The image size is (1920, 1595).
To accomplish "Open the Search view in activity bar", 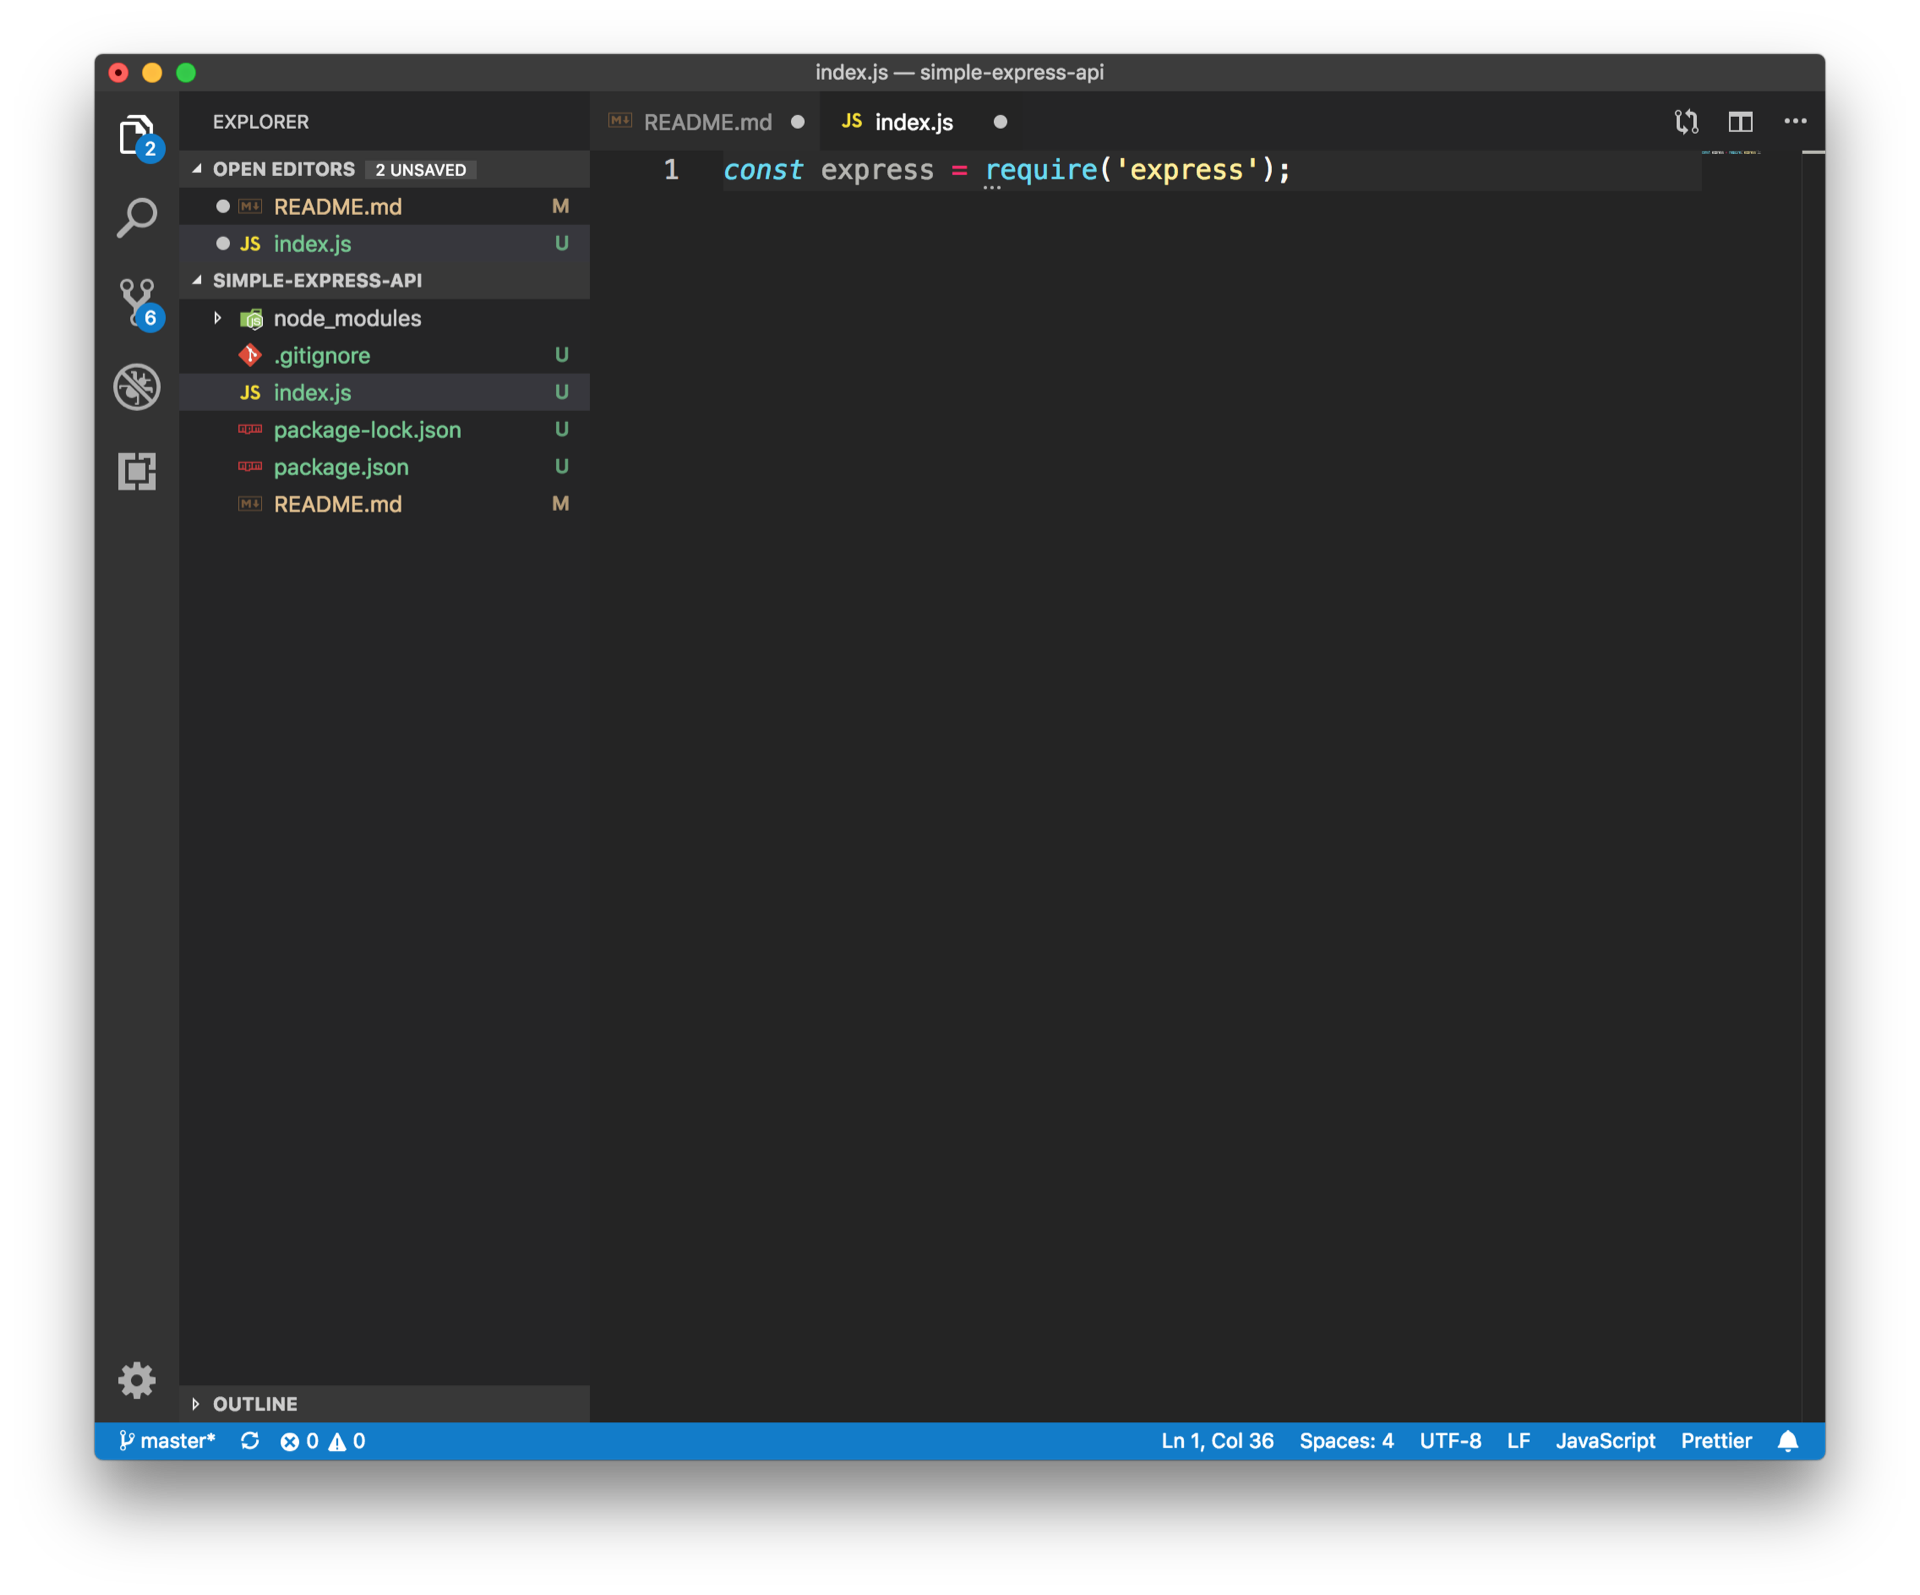I will [137, 217].
